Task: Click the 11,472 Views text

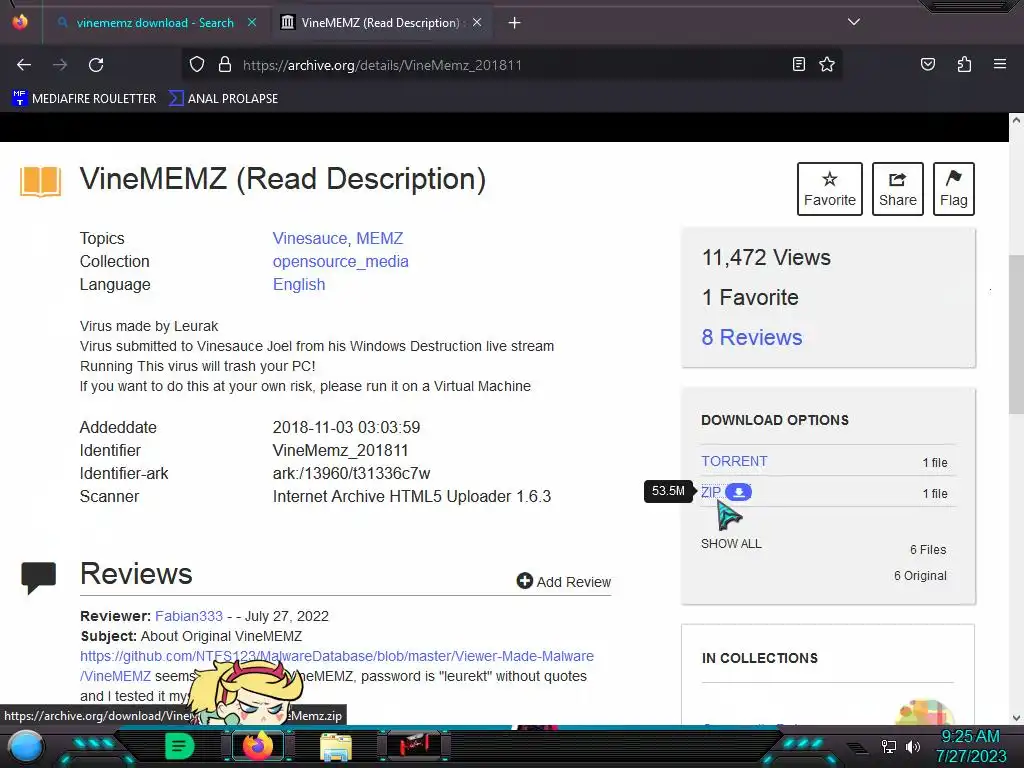Action: [766, 257]
